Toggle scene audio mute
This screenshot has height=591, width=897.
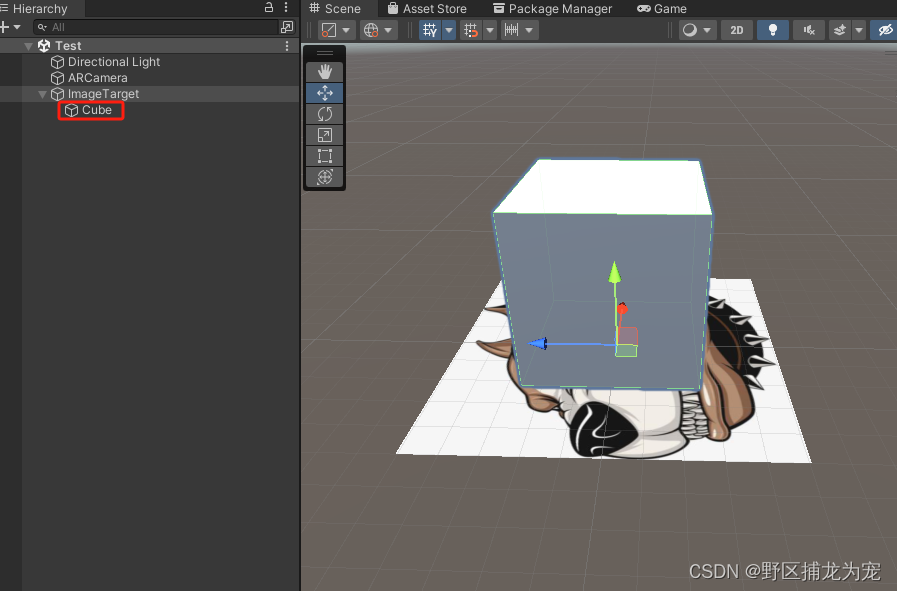[809, 30]
